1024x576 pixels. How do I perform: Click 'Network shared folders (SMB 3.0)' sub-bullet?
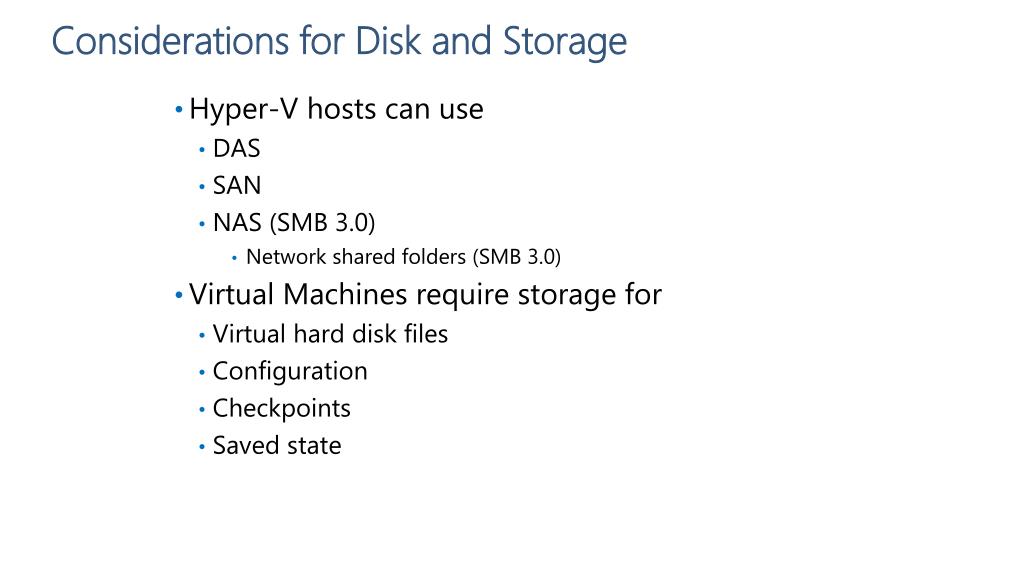point(403,257)
